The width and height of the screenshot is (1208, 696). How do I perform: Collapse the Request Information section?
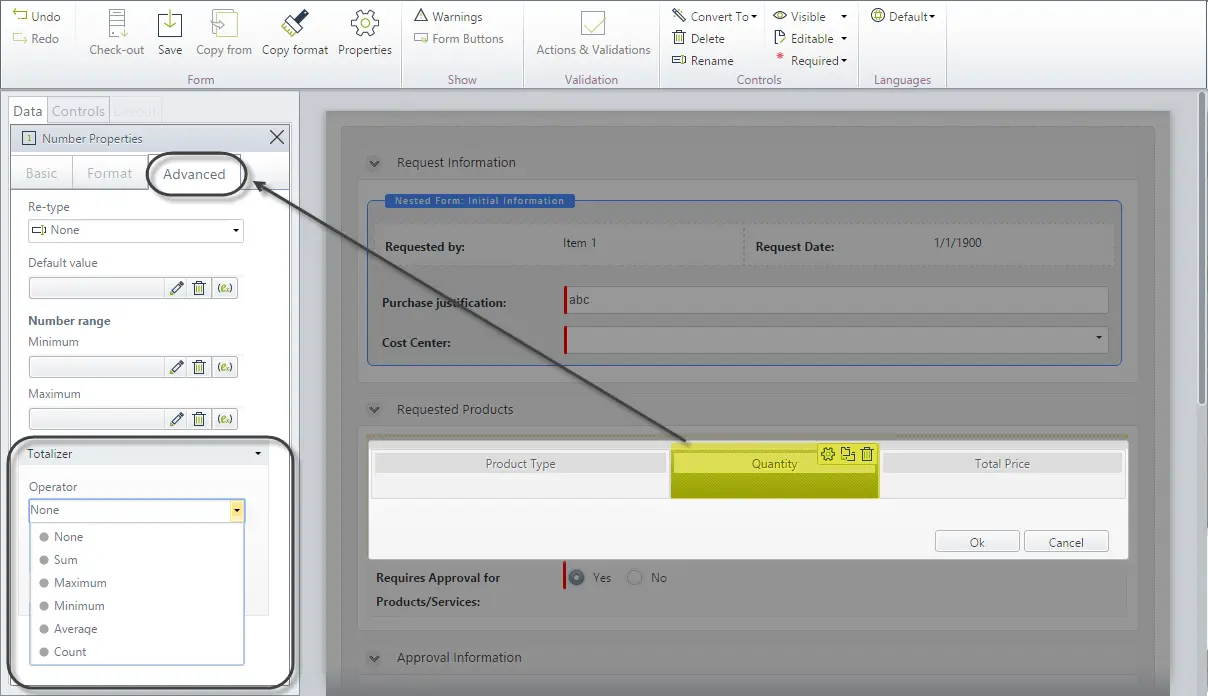tap(374, 163)
